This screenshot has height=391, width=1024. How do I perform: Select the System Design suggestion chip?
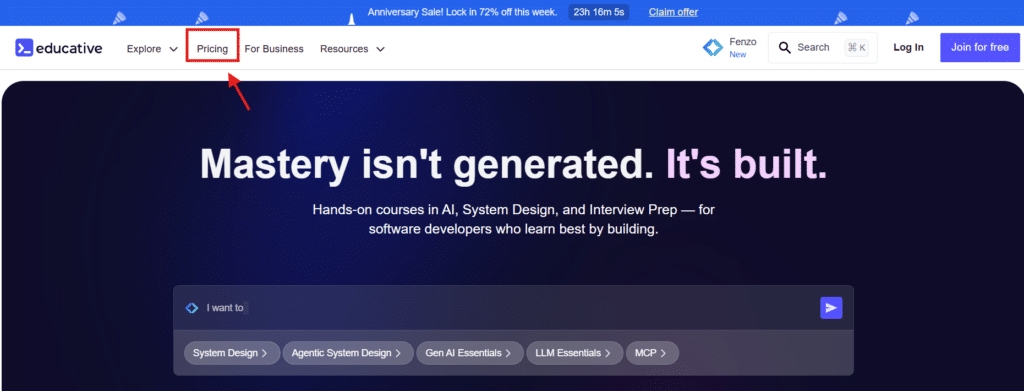coord(231,353)
